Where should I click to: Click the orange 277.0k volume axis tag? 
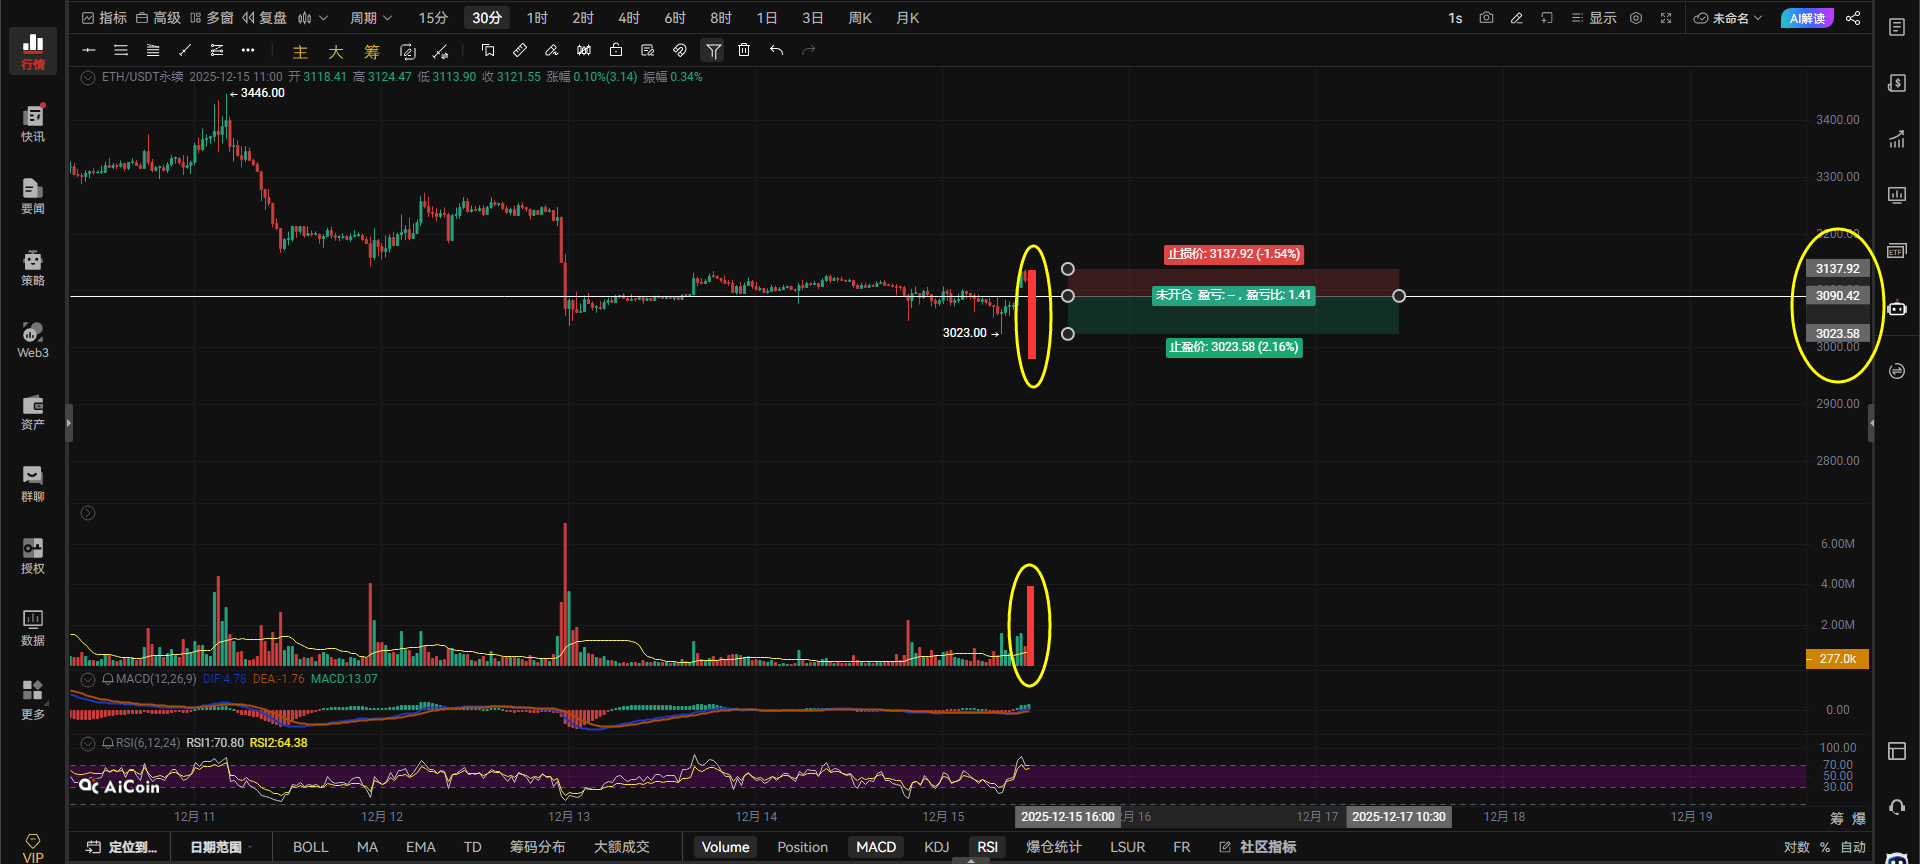[1837, 659]
